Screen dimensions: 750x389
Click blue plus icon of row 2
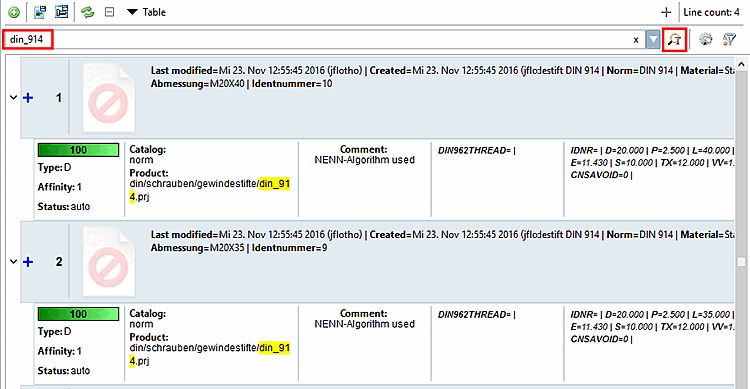point(28,262)
